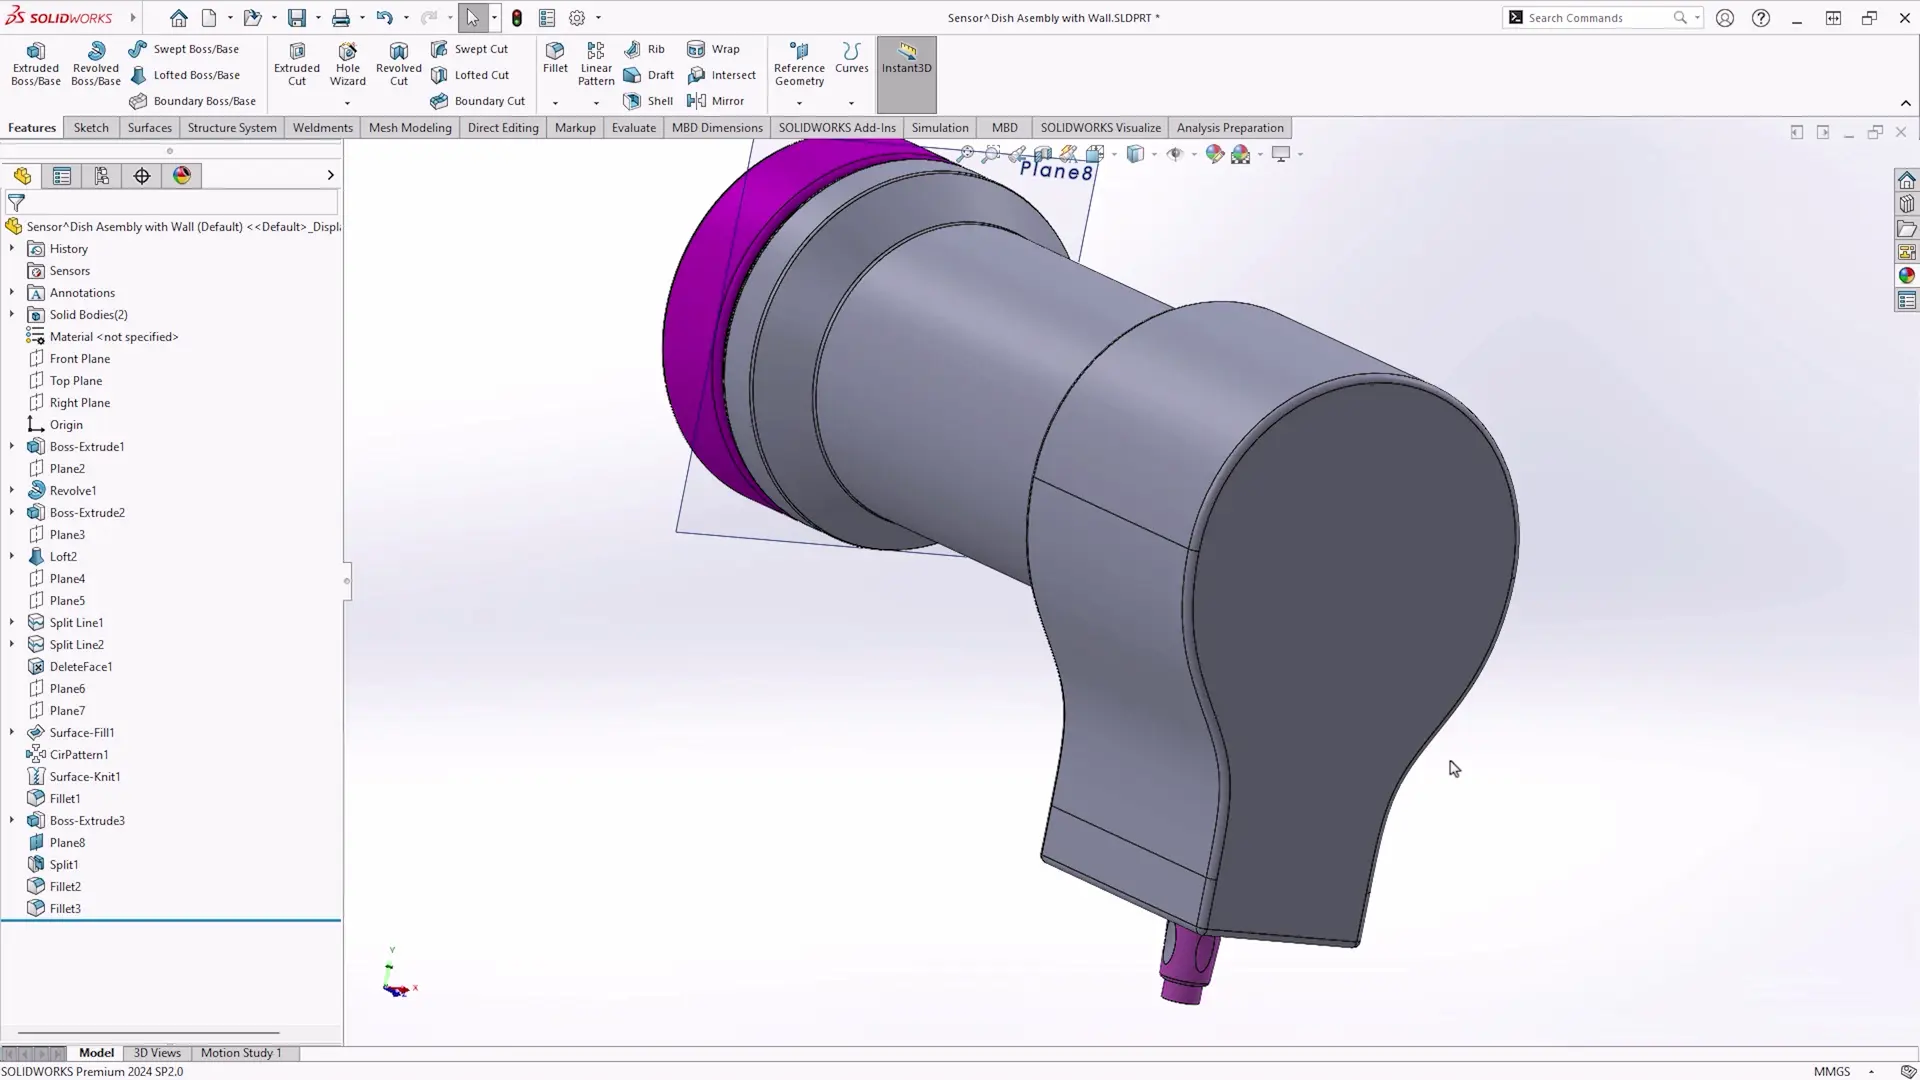Open the Motion Study 1 tab
Screen dimensions: 1920x1080
pyautogui.click(x=240, y=1052)
